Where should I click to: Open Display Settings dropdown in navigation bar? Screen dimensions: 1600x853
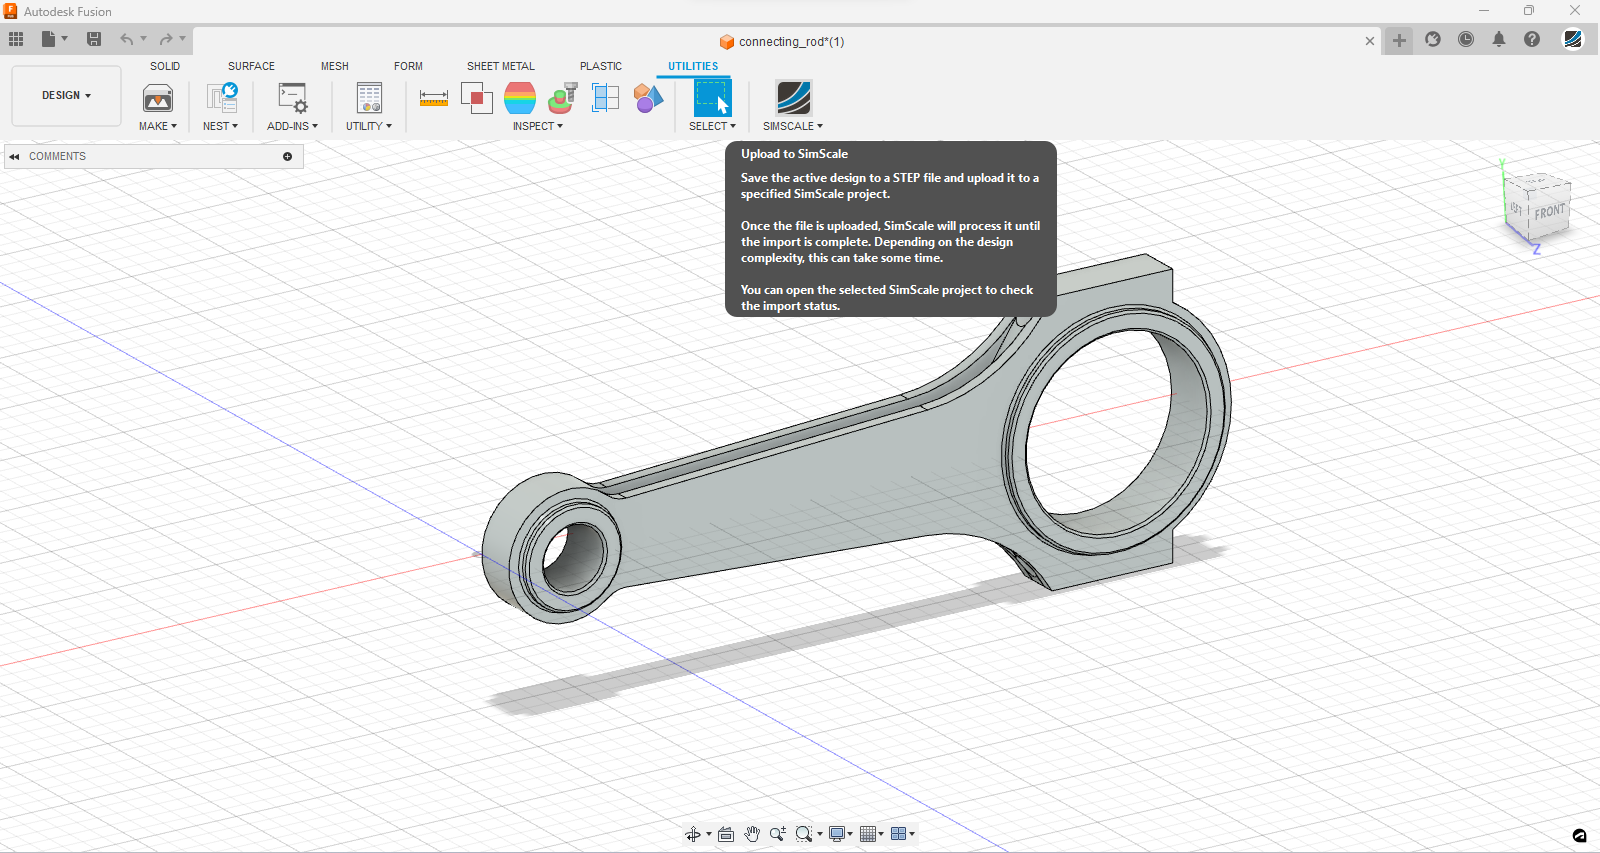840,834
